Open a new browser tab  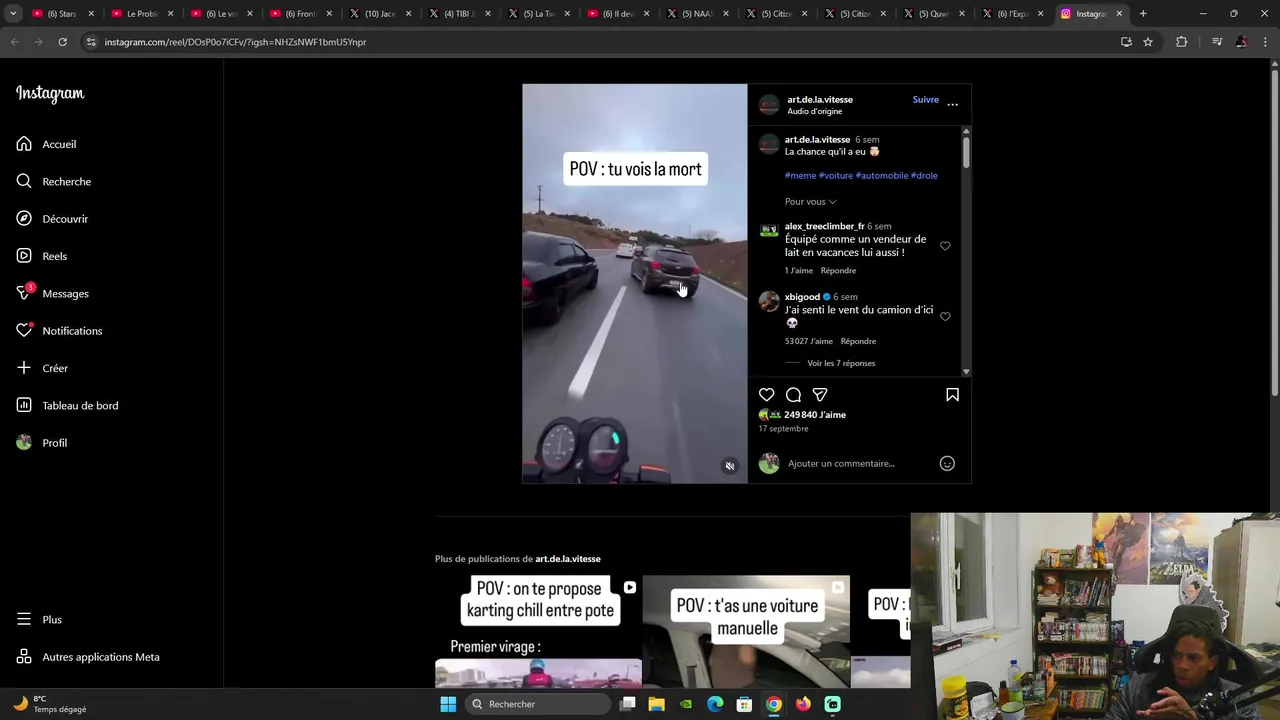pos(1143,14)
